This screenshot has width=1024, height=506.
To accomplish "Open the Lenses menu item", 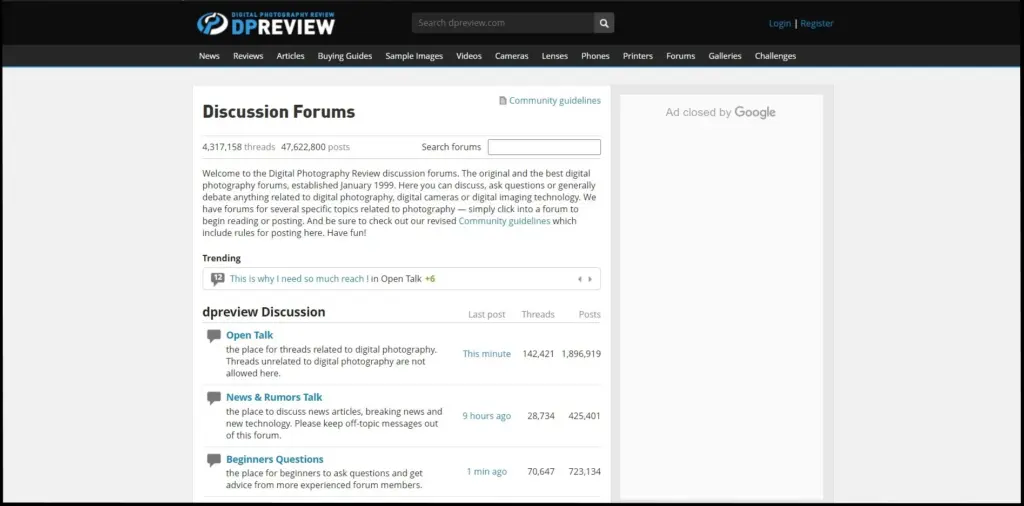I will tap(554, 56).
